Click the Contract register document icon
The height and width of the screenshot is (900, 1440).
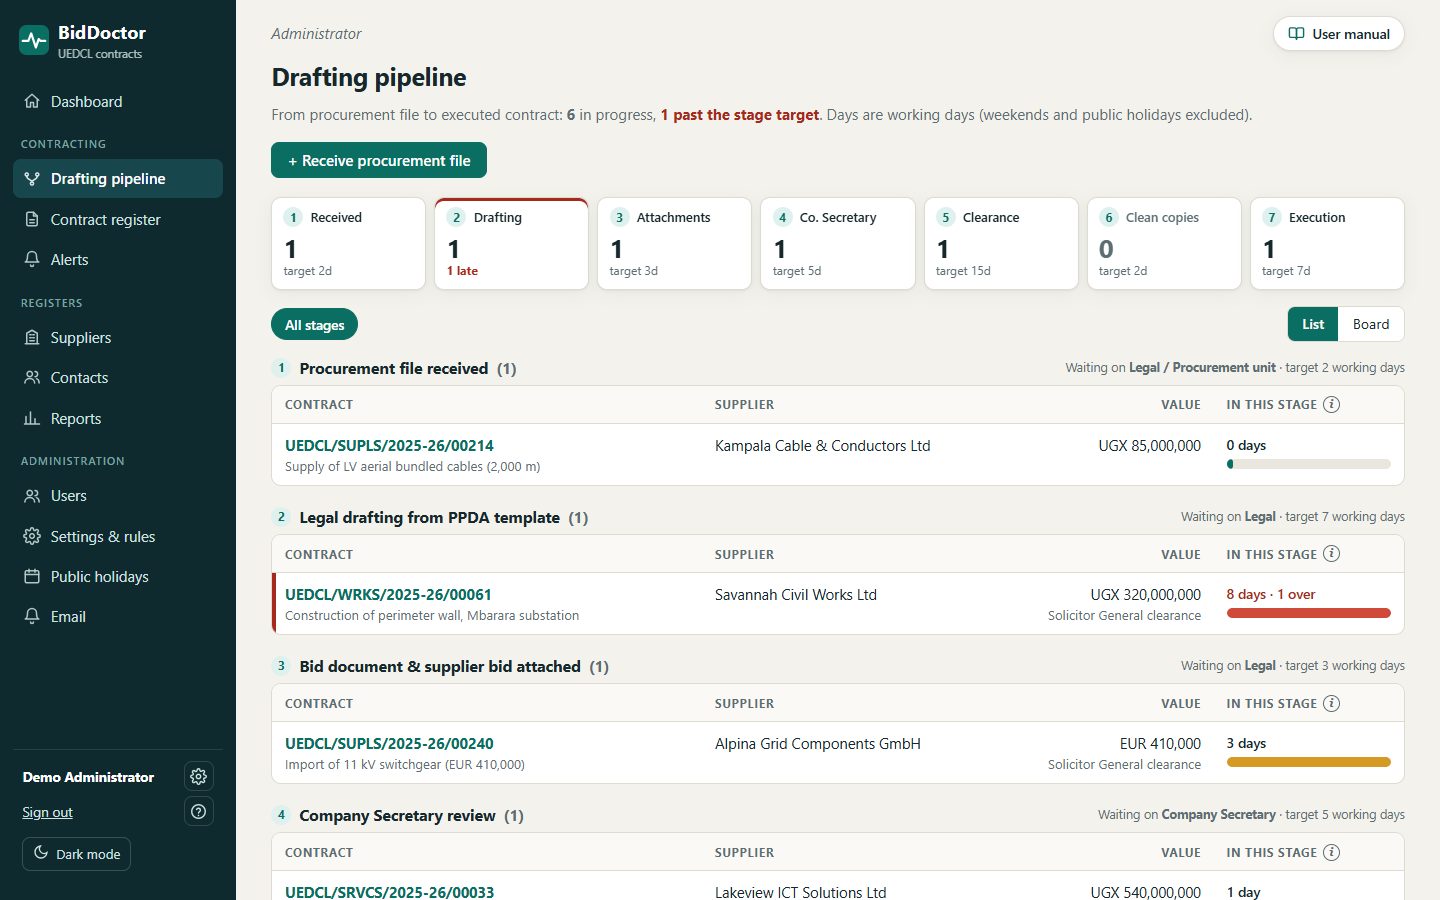(32, 219)
